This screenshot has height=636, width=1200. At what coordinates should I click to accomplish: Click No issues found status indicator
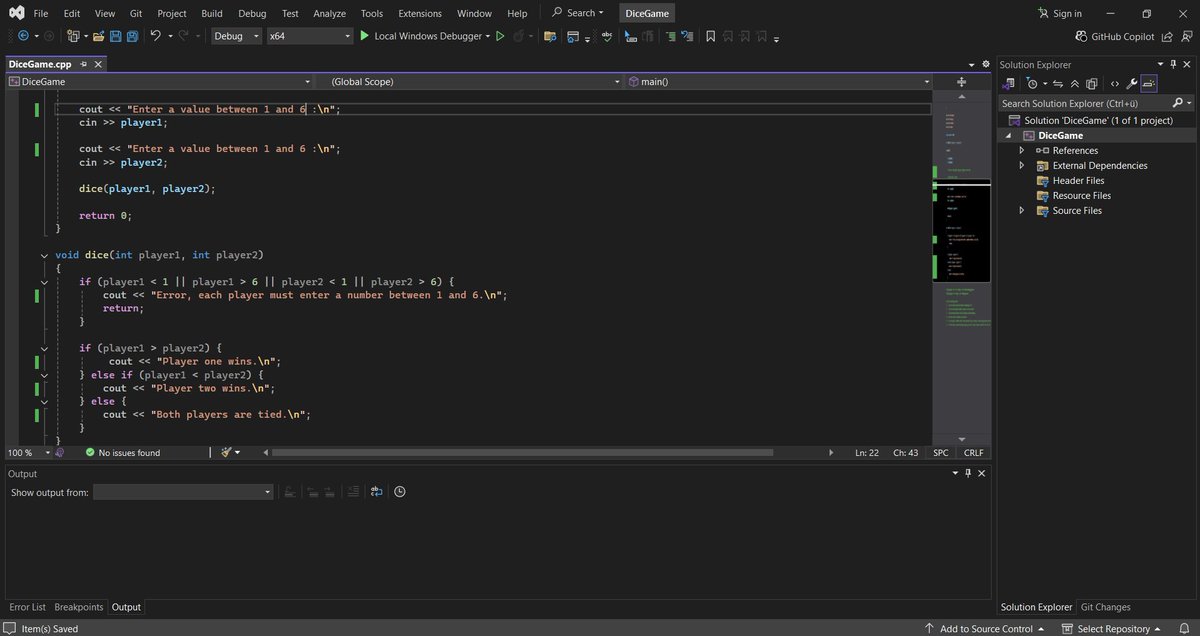point(122,452)
